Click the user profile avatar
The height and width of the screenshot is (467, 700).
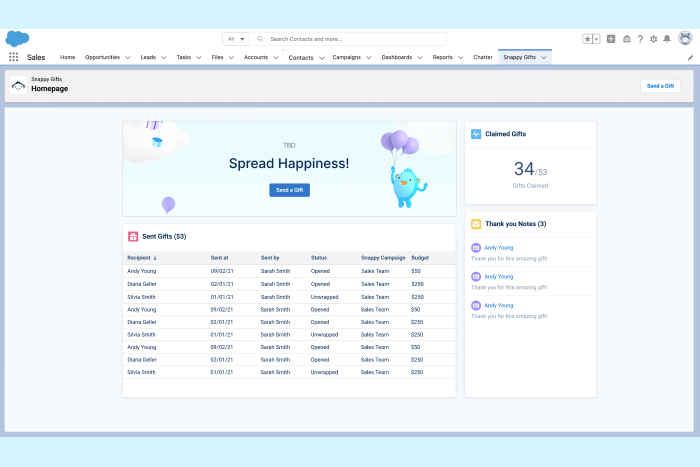(x=685, y=38)
